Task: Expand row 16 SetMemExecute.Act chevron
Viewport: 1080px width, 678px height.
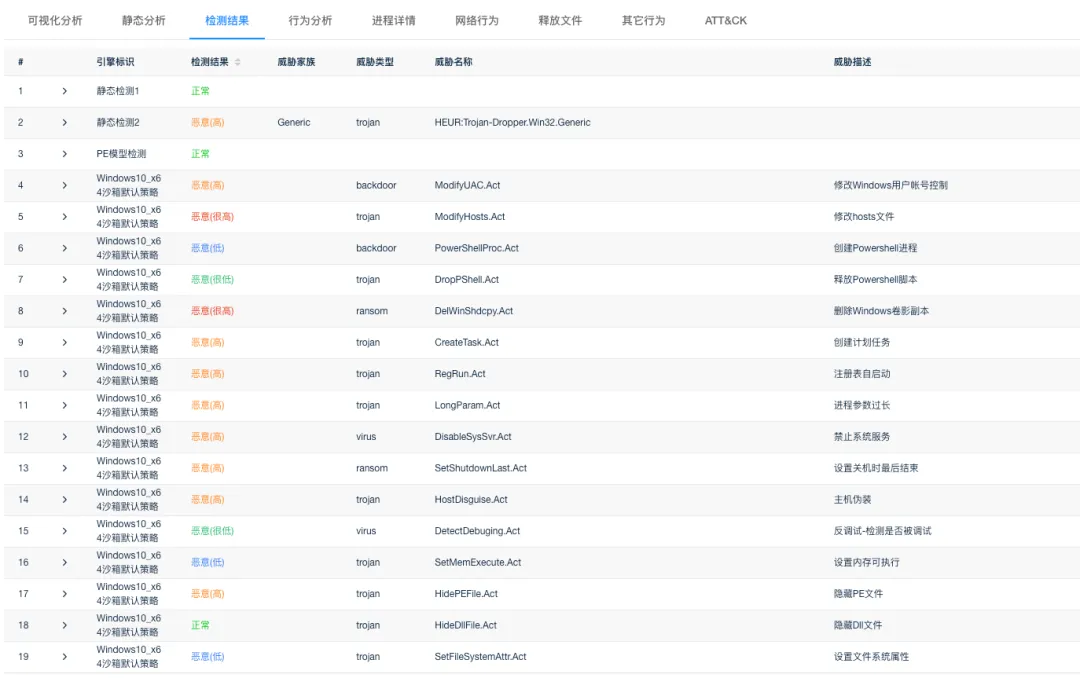Action: (x=65, y=562)
